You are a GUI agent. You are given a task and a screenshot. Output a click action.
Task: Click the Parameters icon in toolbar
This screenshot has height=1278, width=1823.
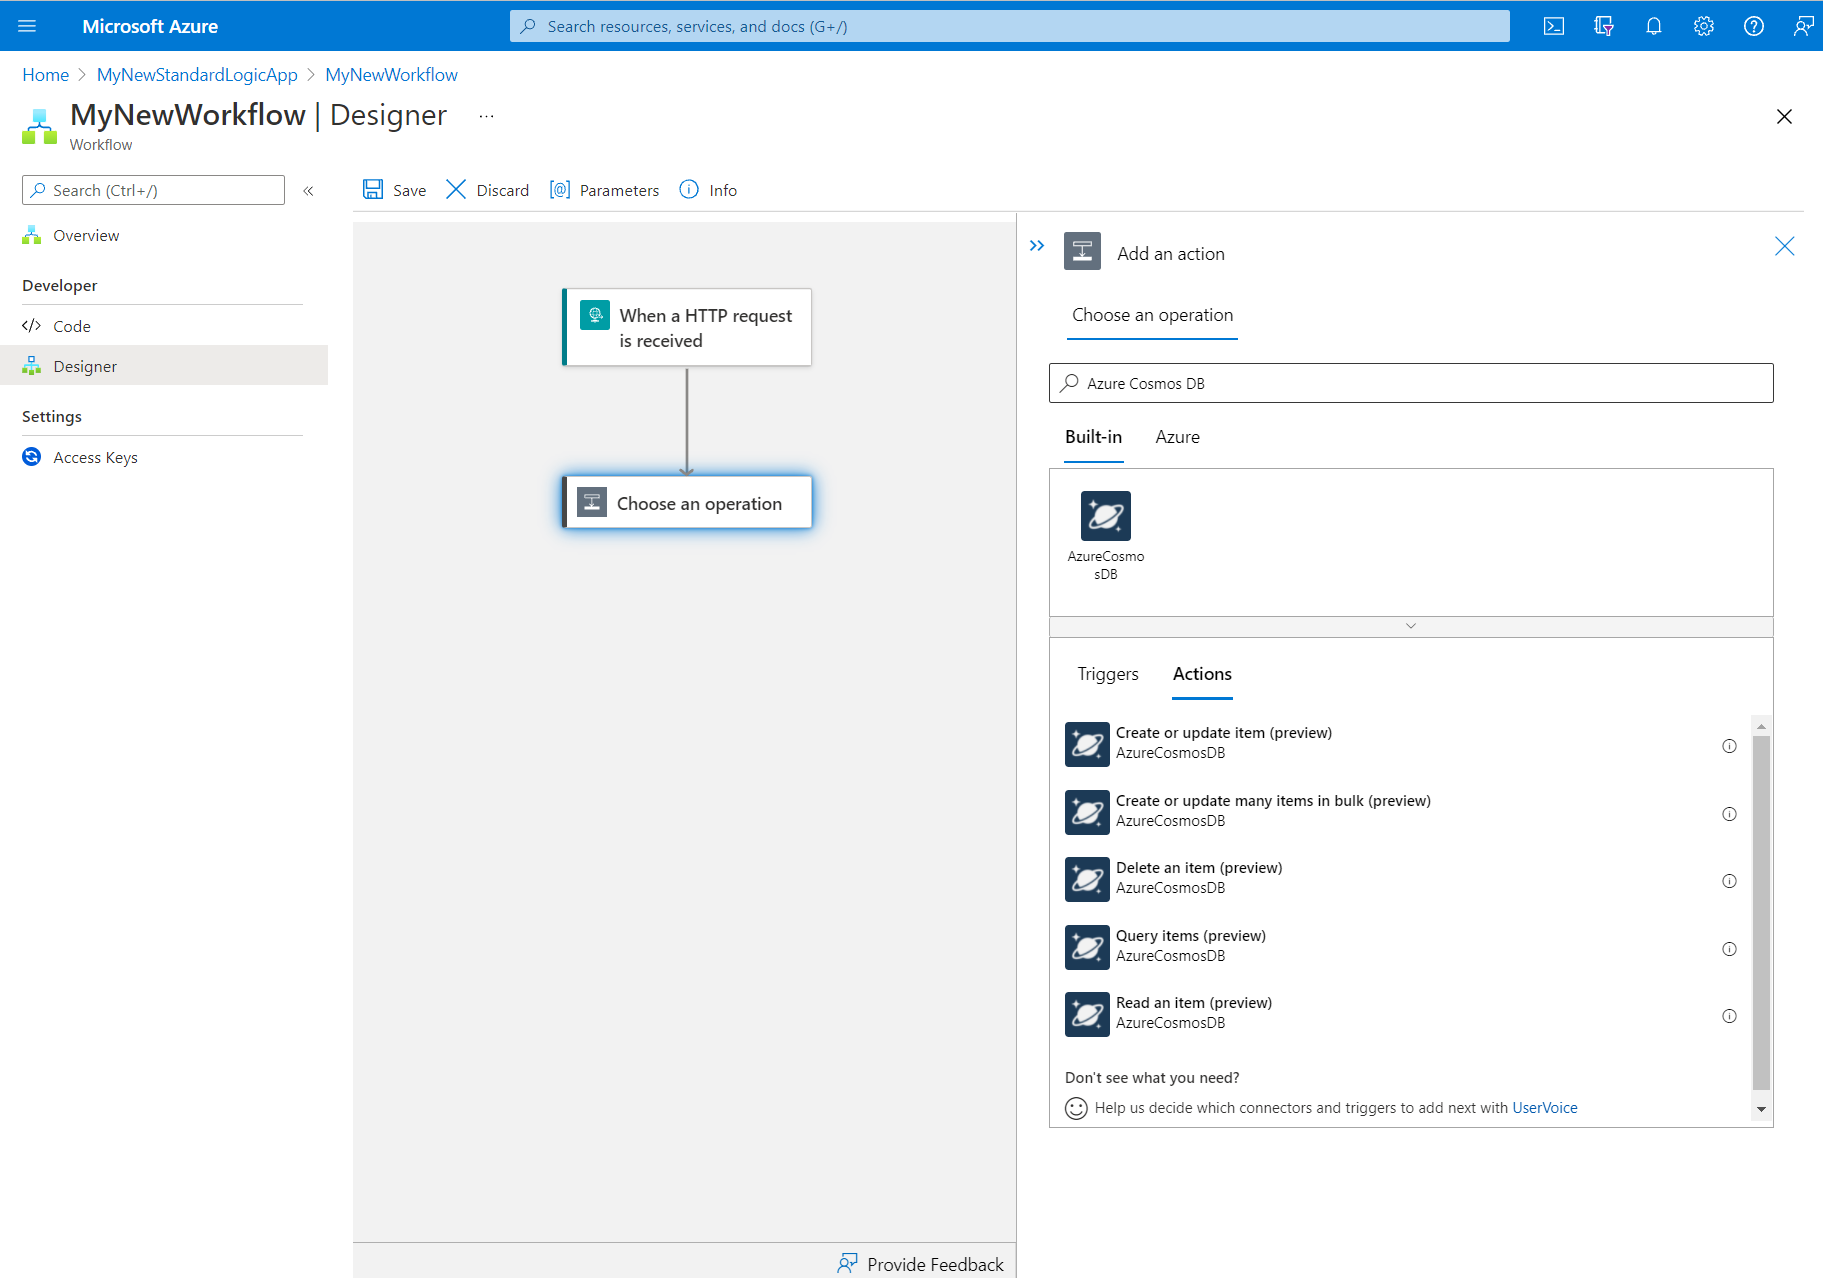560,189
